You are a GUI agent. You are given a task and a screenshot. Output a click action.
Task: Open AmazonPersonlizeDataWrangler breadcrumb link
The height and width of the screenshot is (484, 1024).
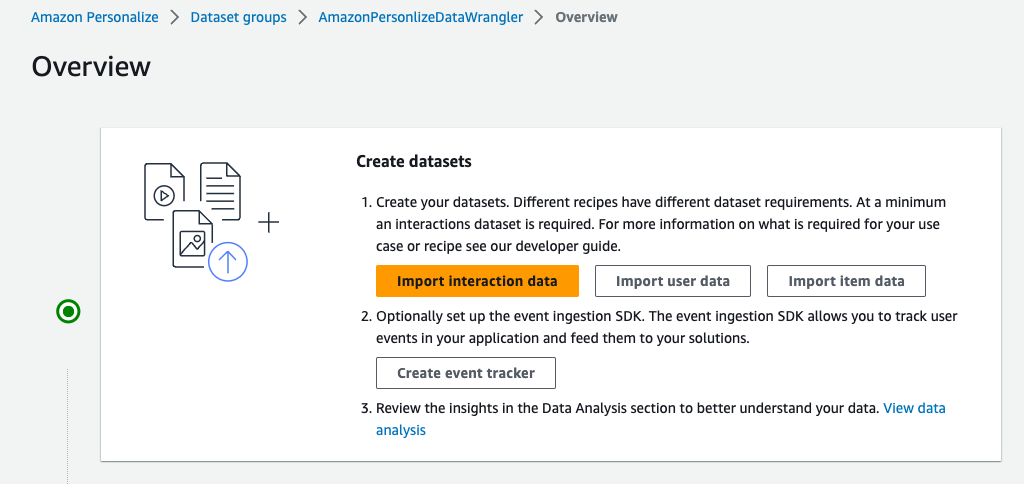coord(420,17)
